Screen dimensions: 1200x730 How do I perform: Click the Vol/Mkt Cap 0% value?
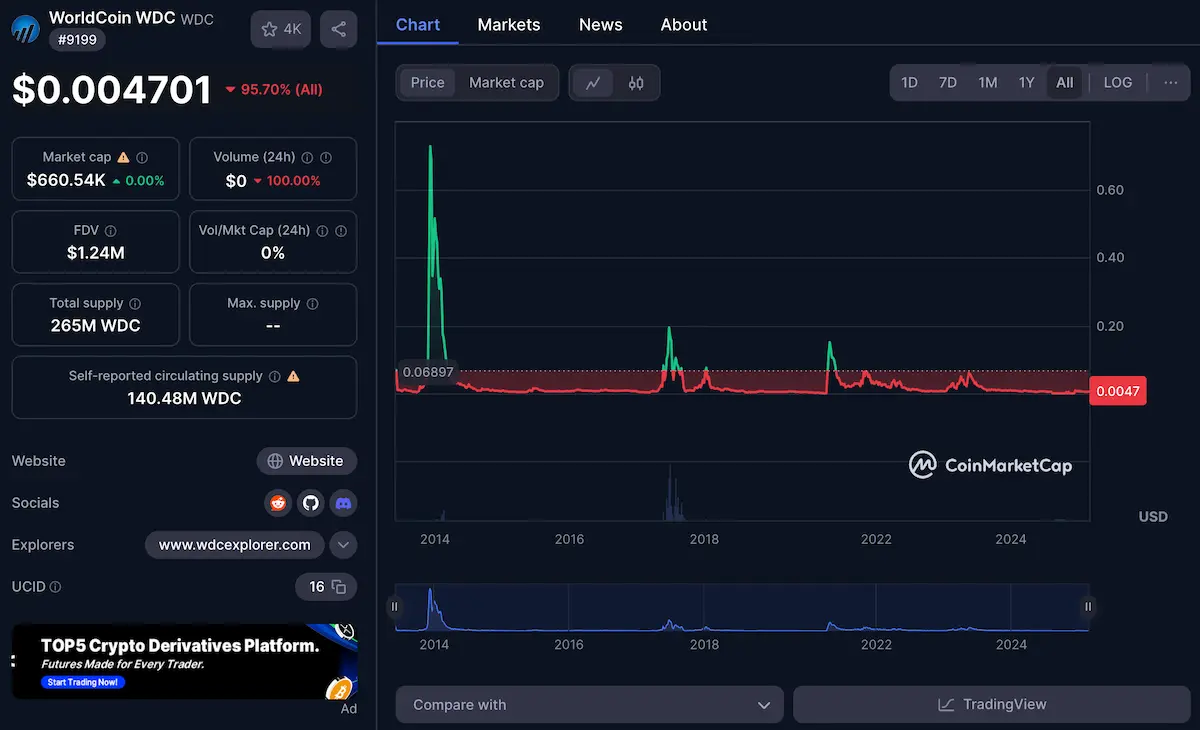click(273, 253)
